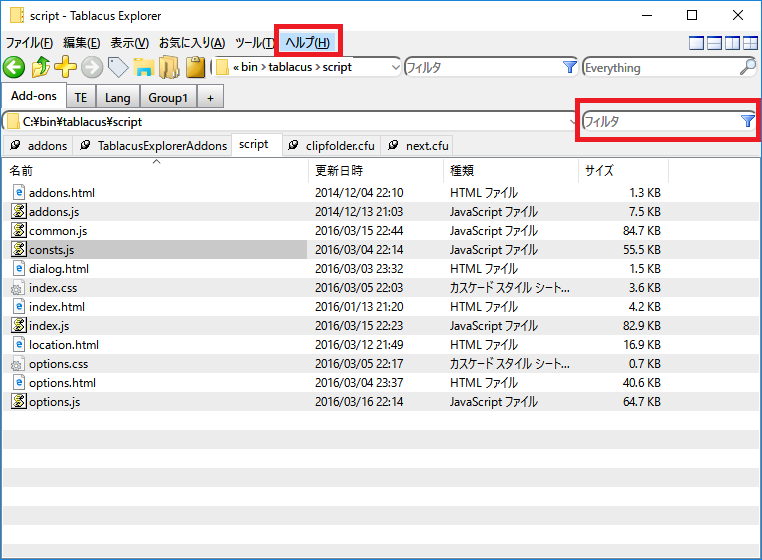
Task: Select the file options.html
Action: [x=62, y=383]
